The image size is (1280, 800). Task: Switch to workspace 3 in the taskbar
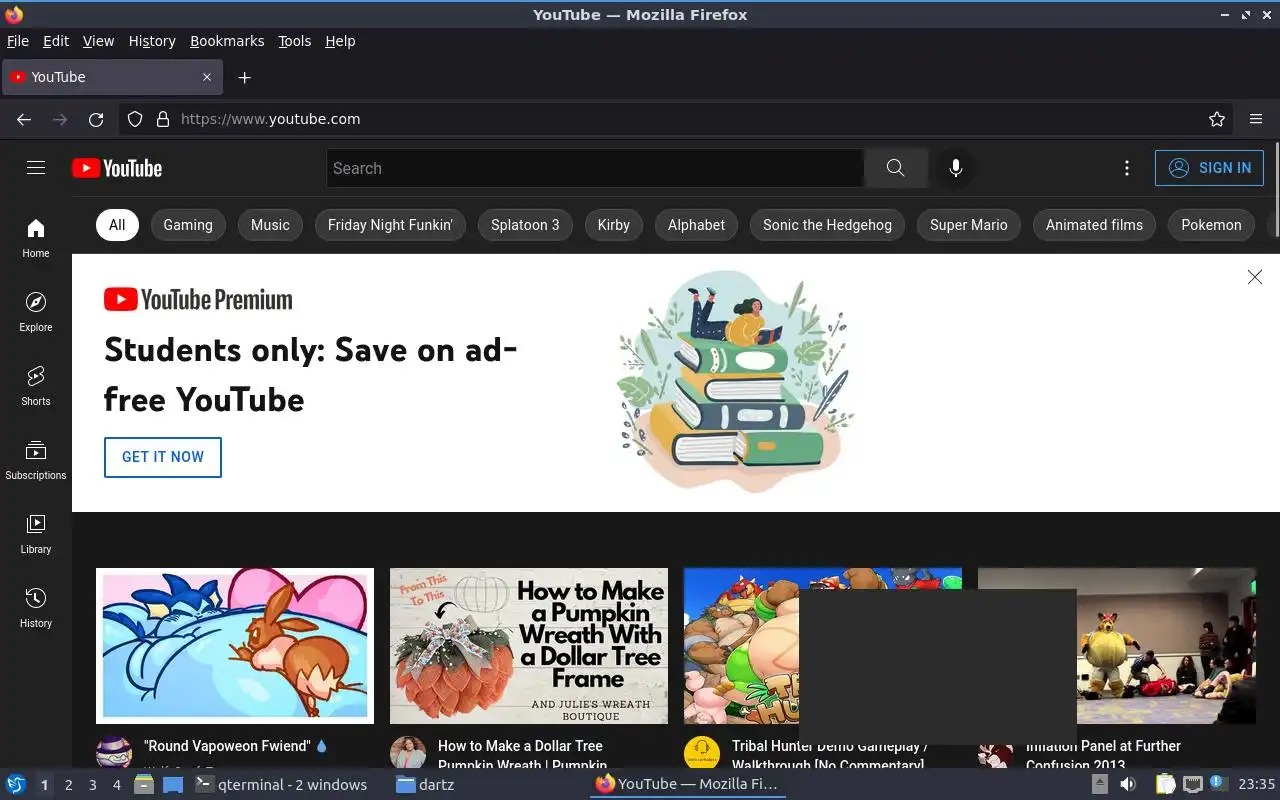point(92,785)
